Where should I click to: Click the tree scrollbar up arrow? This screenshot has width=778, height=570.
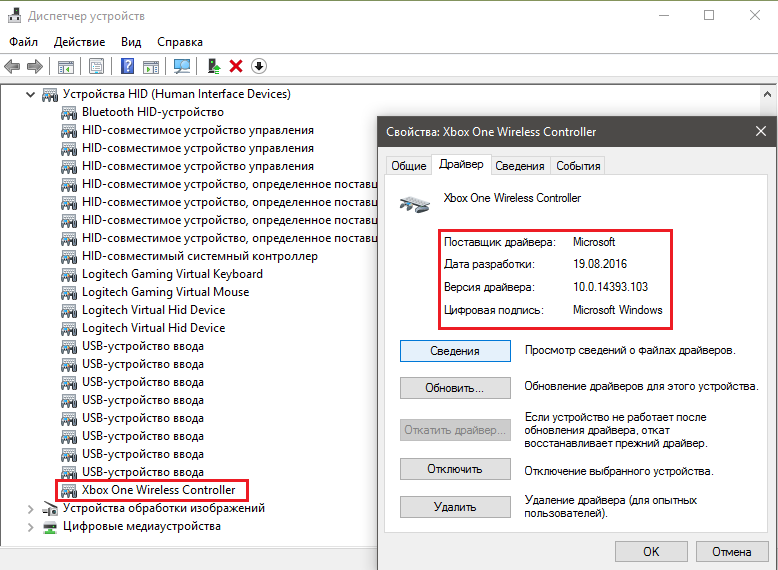[x=767, y=94]
